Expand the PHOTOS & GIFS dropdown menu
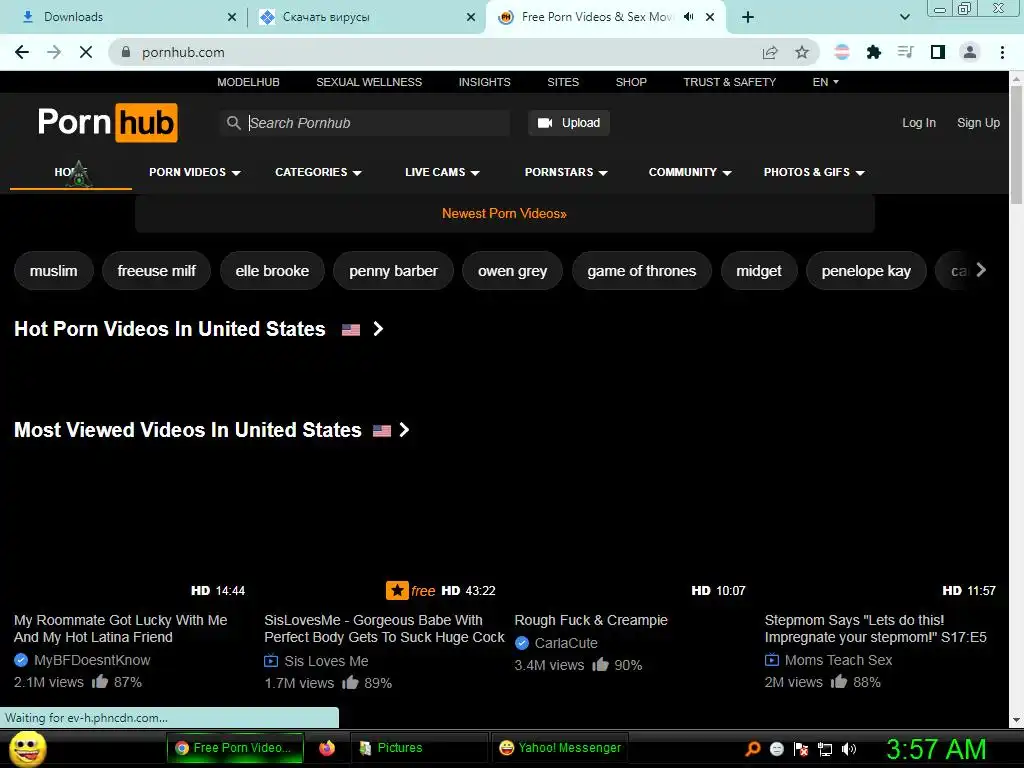 coord(814,172)
